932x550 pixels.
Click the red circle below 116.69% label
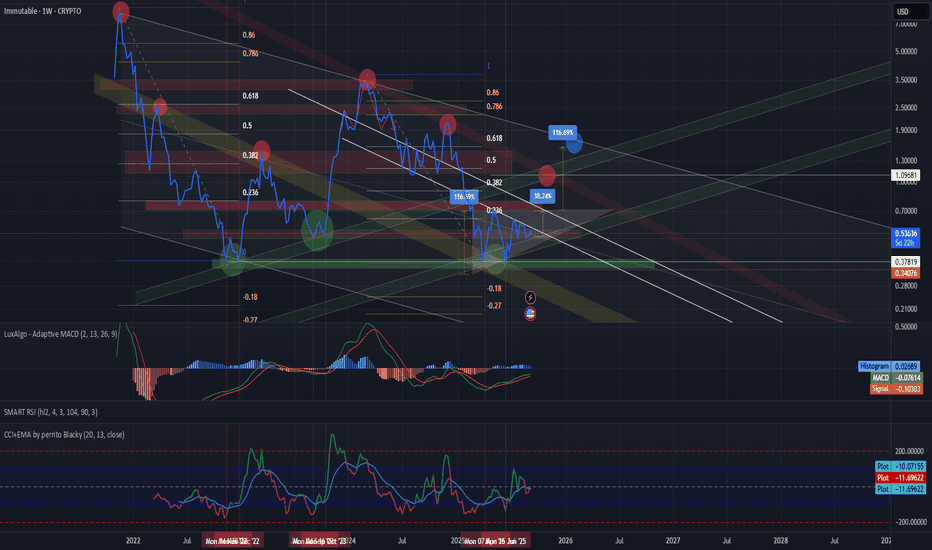click(547, 175)
